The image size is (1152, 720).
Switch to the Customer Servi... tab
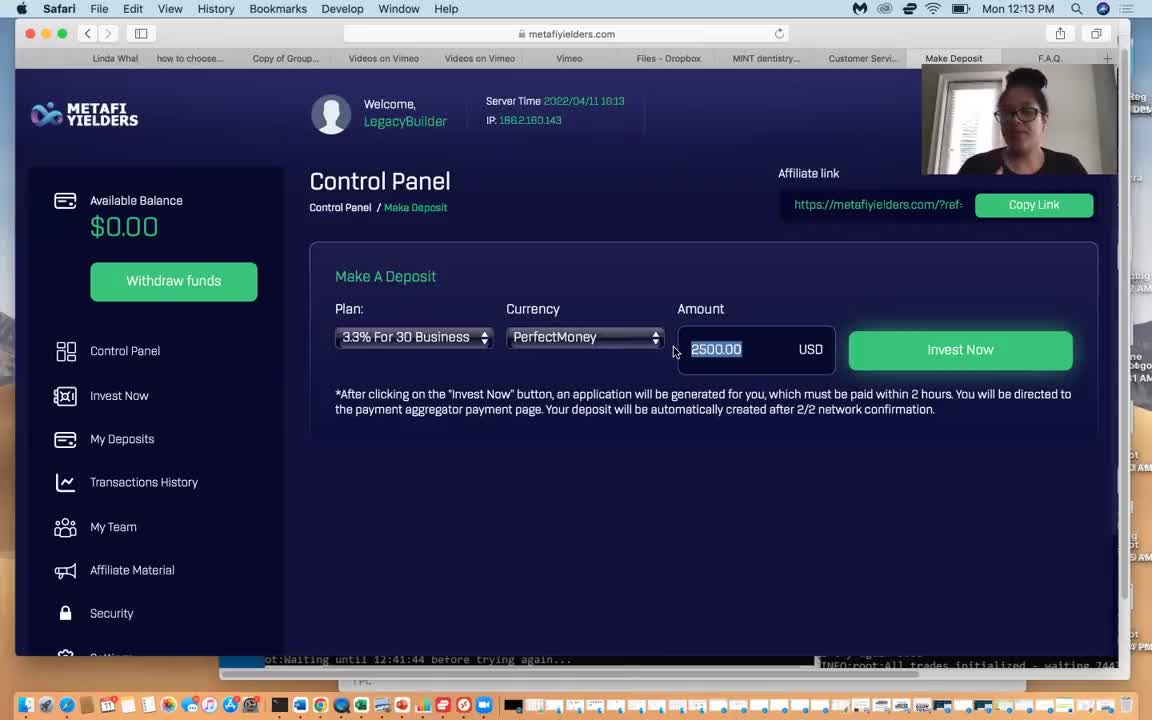tap(863, 58)
